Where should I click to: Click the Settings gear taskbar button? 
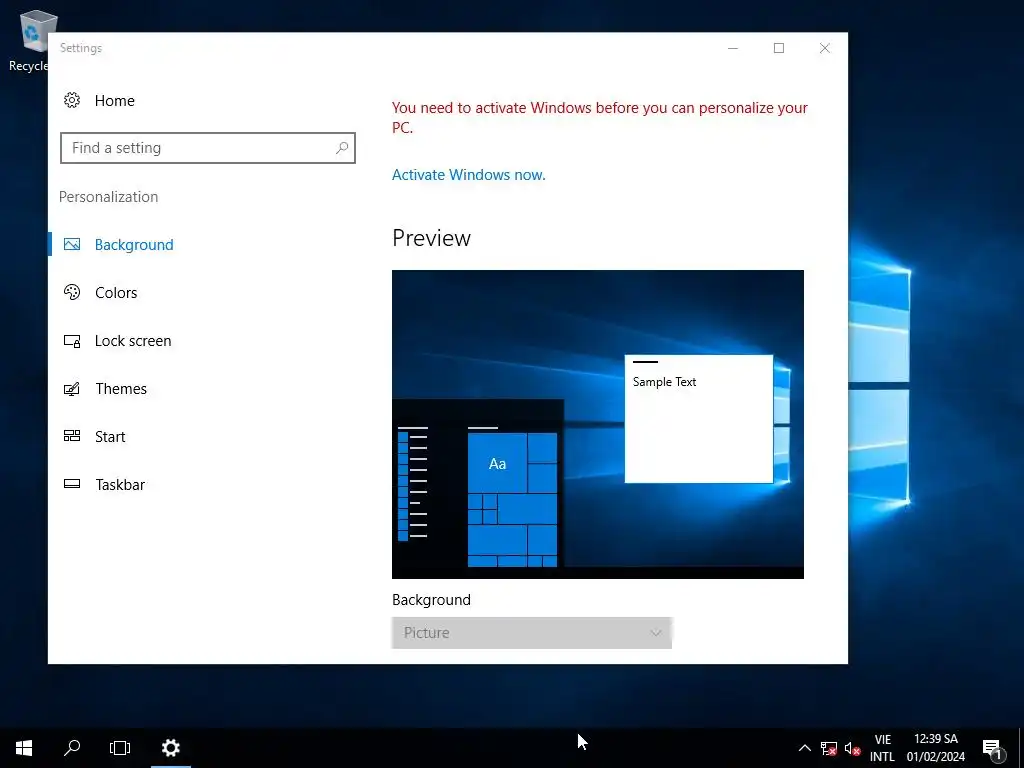(x=170, y=748)
